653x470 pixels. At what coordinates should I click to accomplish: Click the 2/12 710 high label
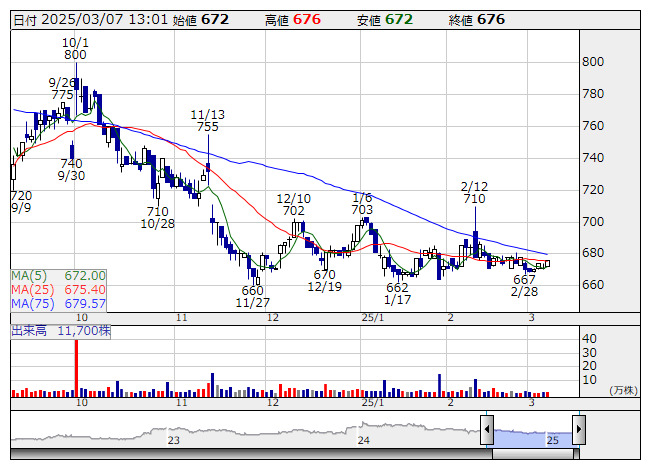pyautogui.click(x=474, y=193)
